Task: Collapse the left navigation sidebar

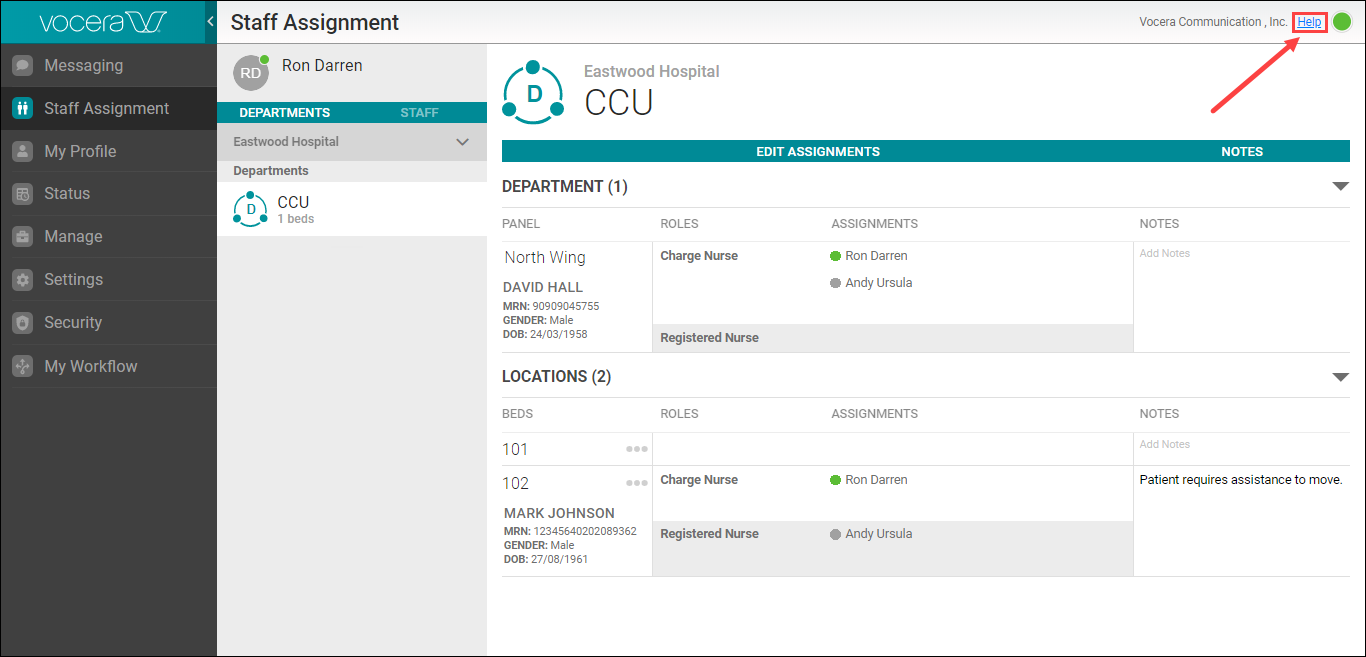Action: tap(210, 22)
